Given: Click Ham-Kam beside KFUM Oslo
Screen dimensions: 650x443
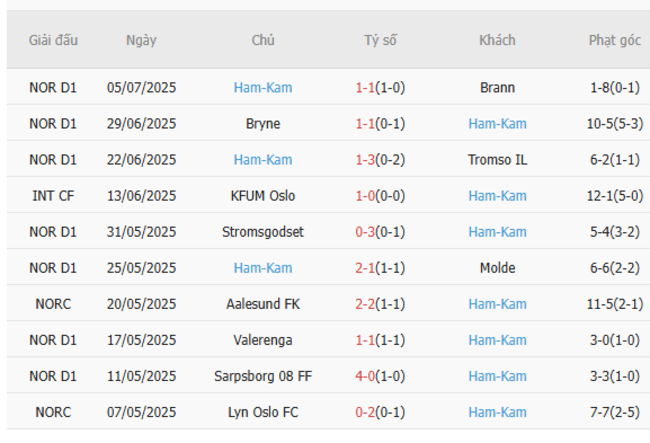Looking at the screenshot, I should 497,196.
